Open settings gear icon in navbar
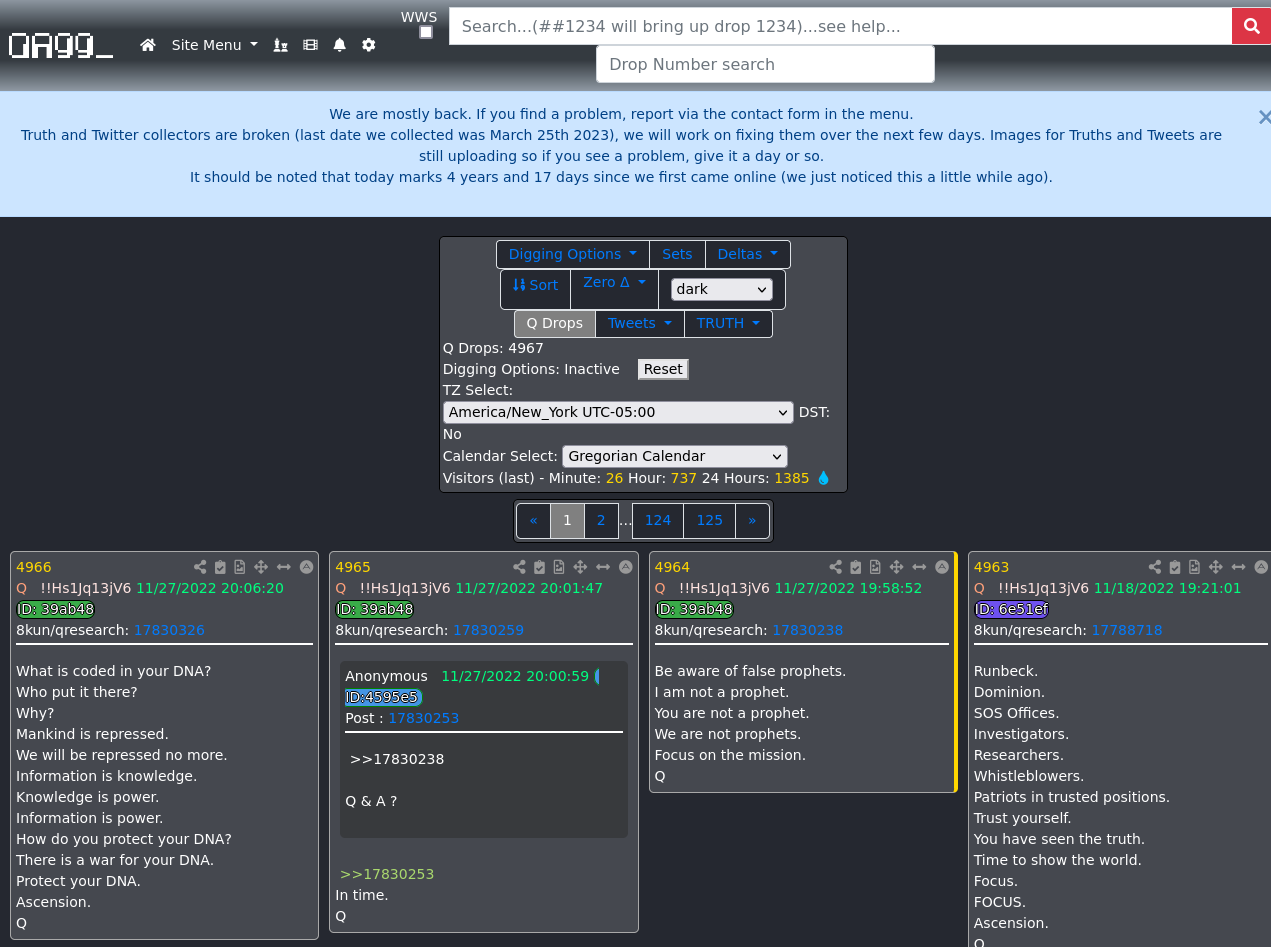Viewport: 1271px width, 947px height. pos(369,45)
